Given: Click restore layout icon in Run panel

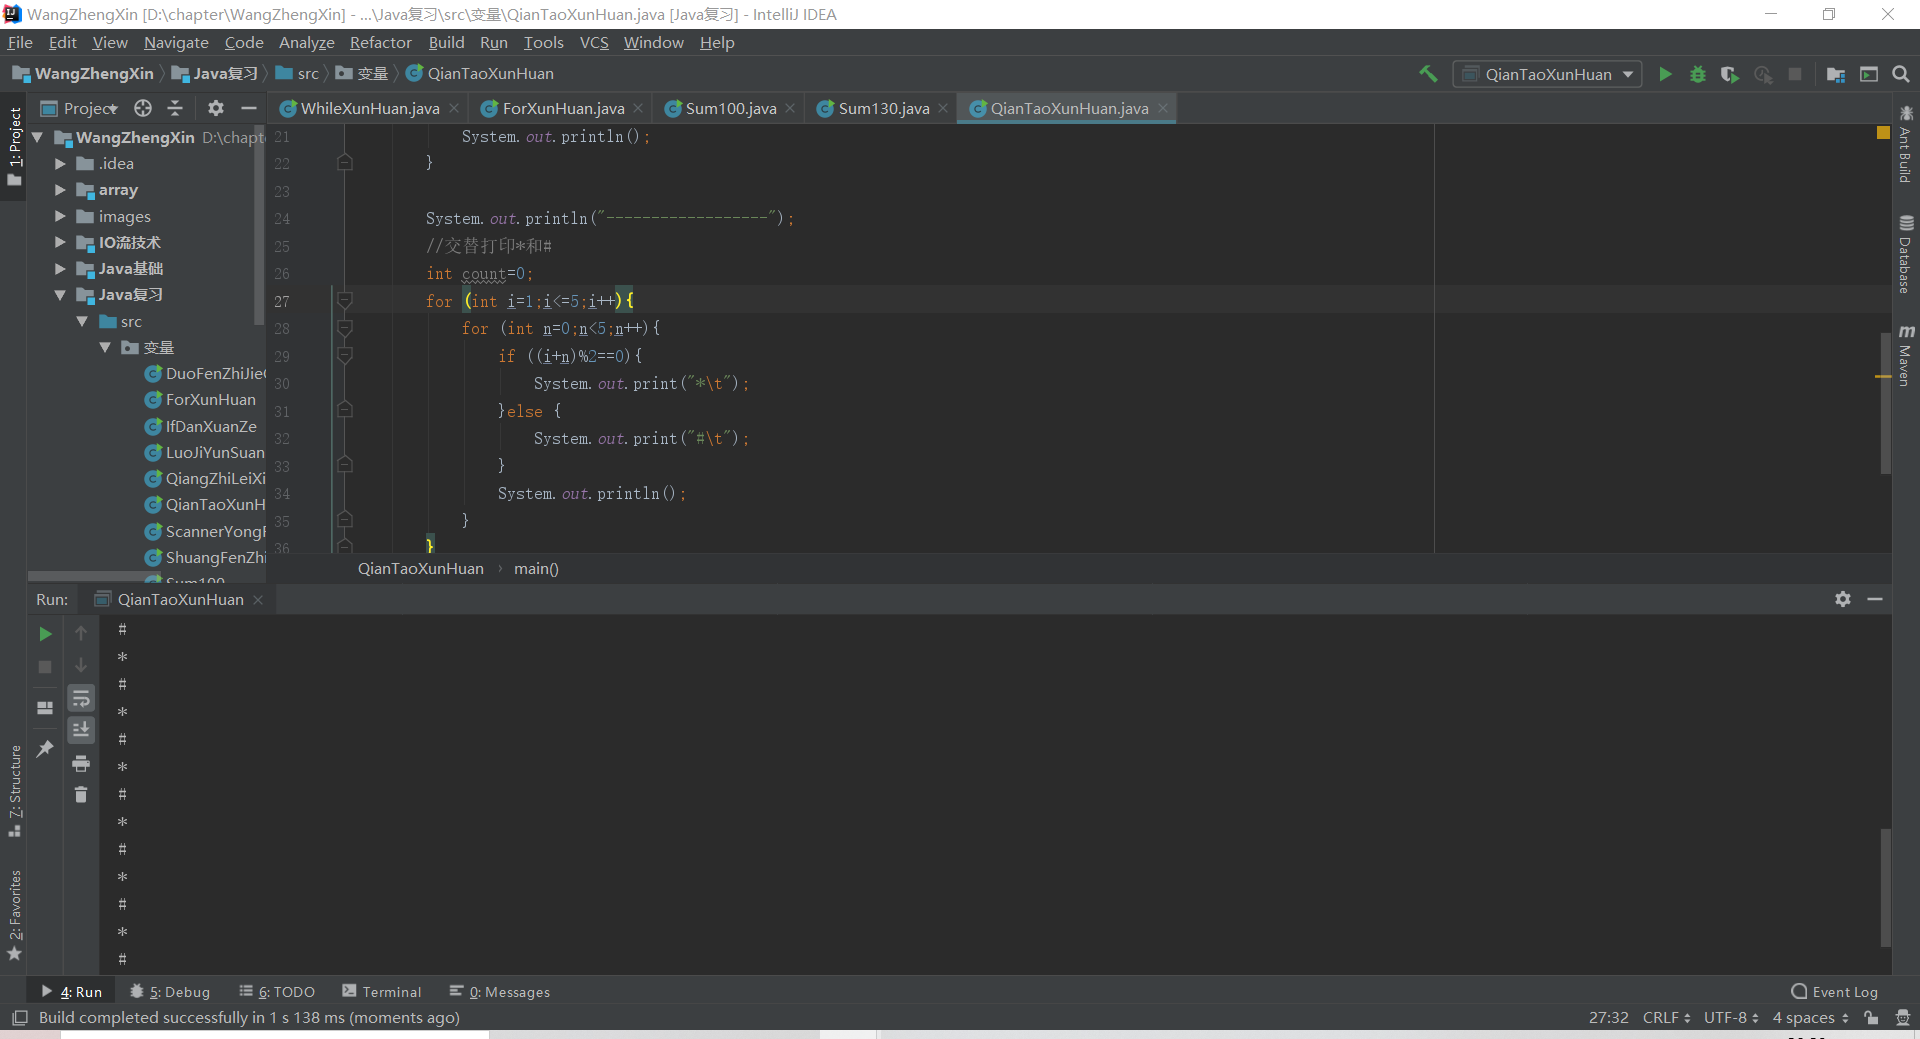Looking at the screenshot, I should click(45, 708).
